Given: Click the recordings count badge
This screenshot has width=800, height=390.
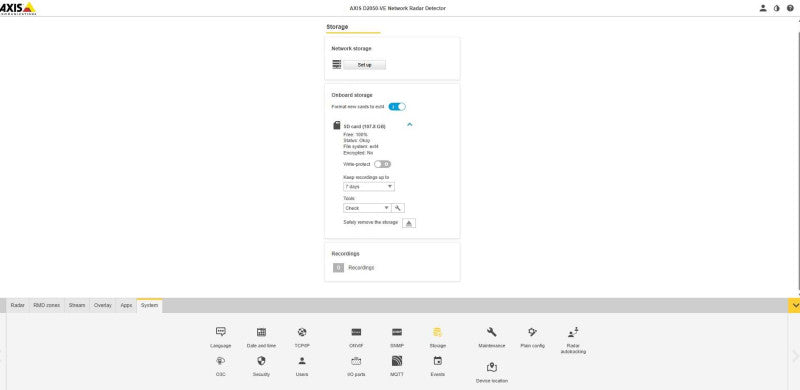Looking at the screenshot, I should [x=338, y=267].
